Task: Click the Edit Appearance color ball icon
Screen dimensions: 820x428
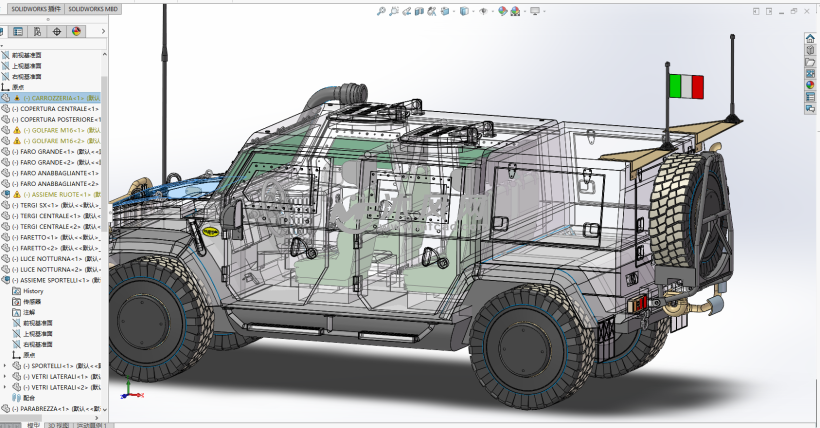Action: (x=503, y=11)
